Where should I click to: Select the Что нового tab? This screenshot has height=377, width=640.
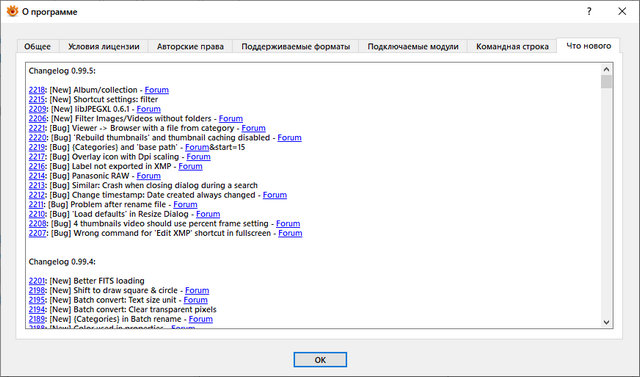(x=589, y=46)
